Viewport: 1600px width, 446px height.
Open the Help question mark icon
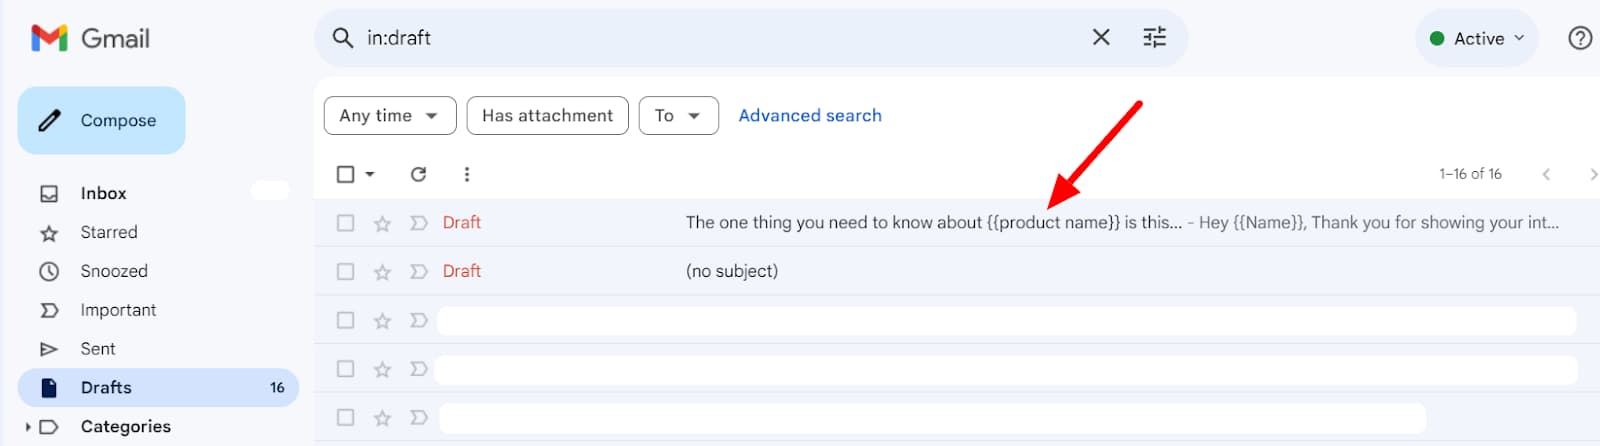(x=1580, y=38)
